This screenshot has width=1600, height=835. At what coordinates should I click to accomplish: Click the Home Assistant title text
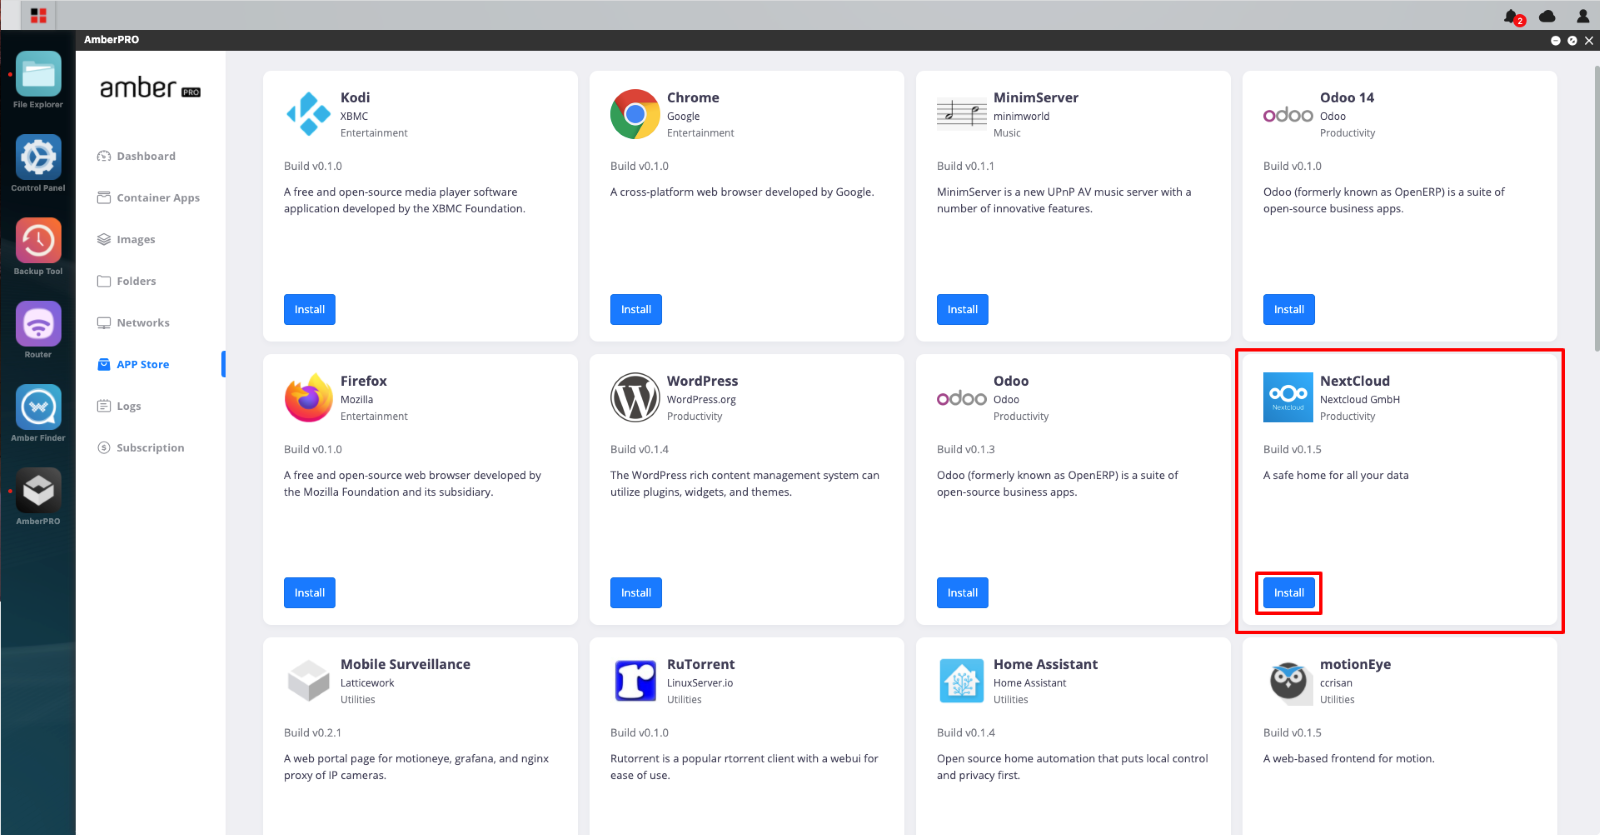(1045, 665)
